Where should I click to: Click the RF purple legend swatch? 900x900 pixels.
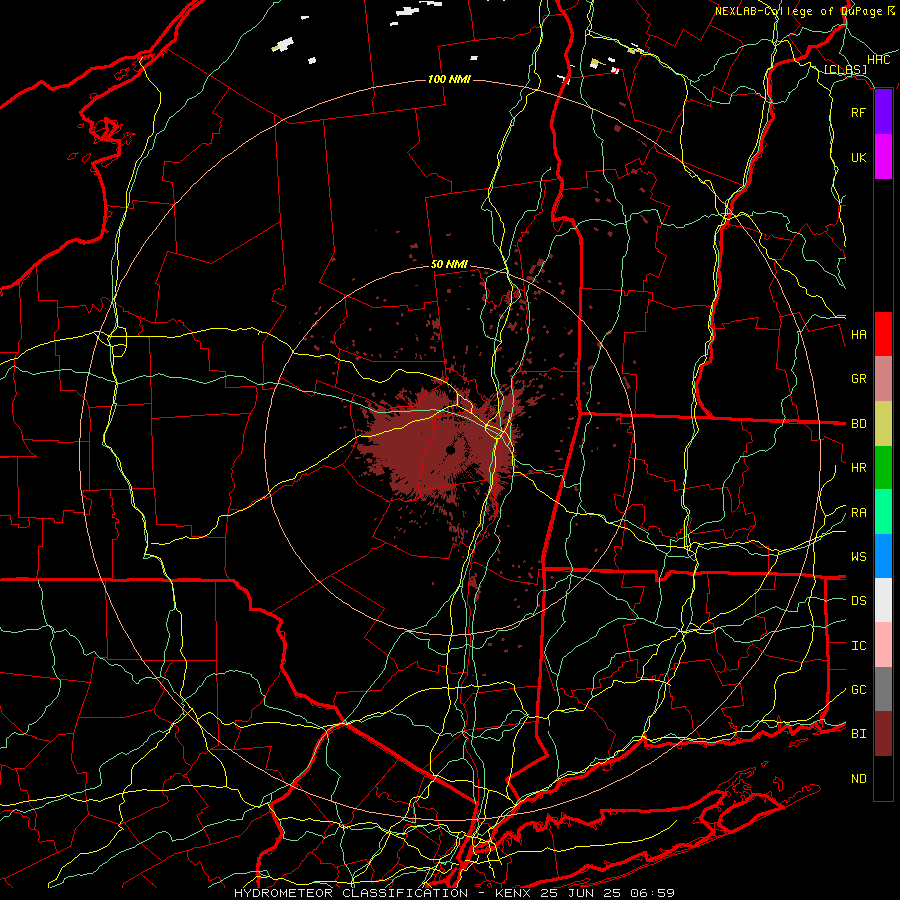point(883,112)
